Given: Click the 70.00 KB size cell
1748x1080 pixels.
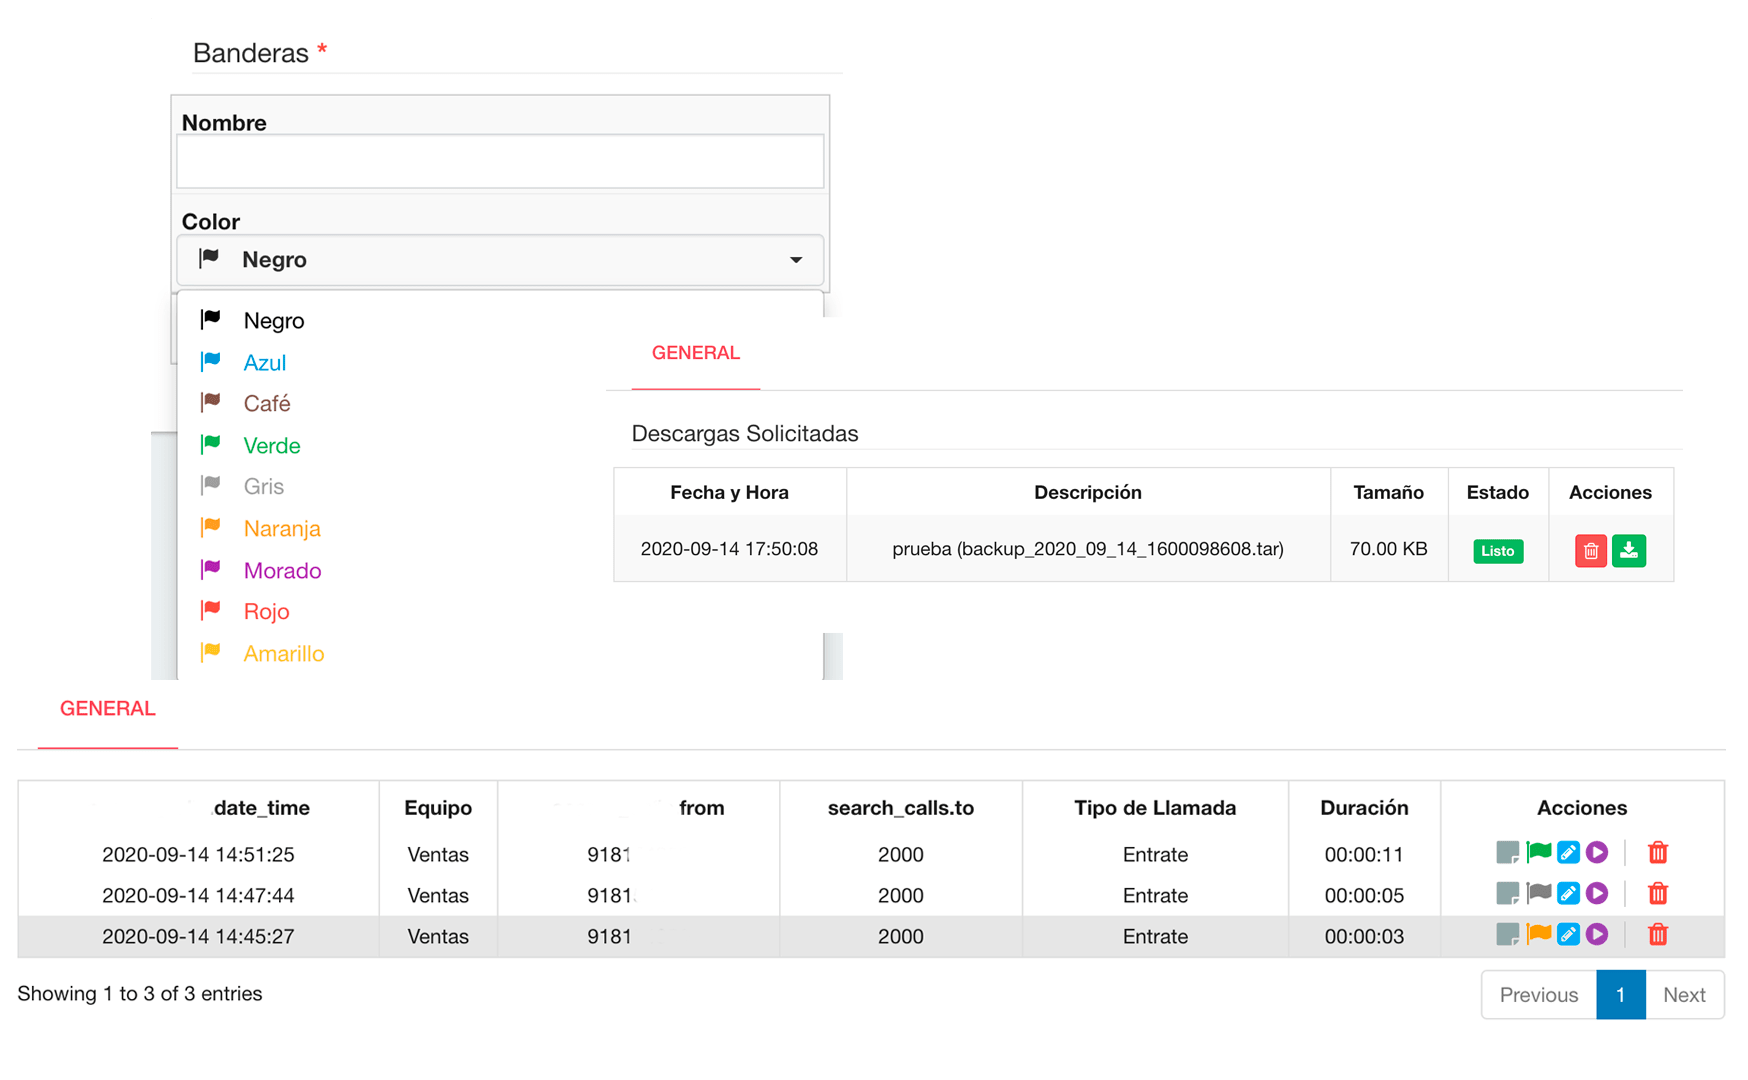Looking at the screenshot, I should 1388,549.
